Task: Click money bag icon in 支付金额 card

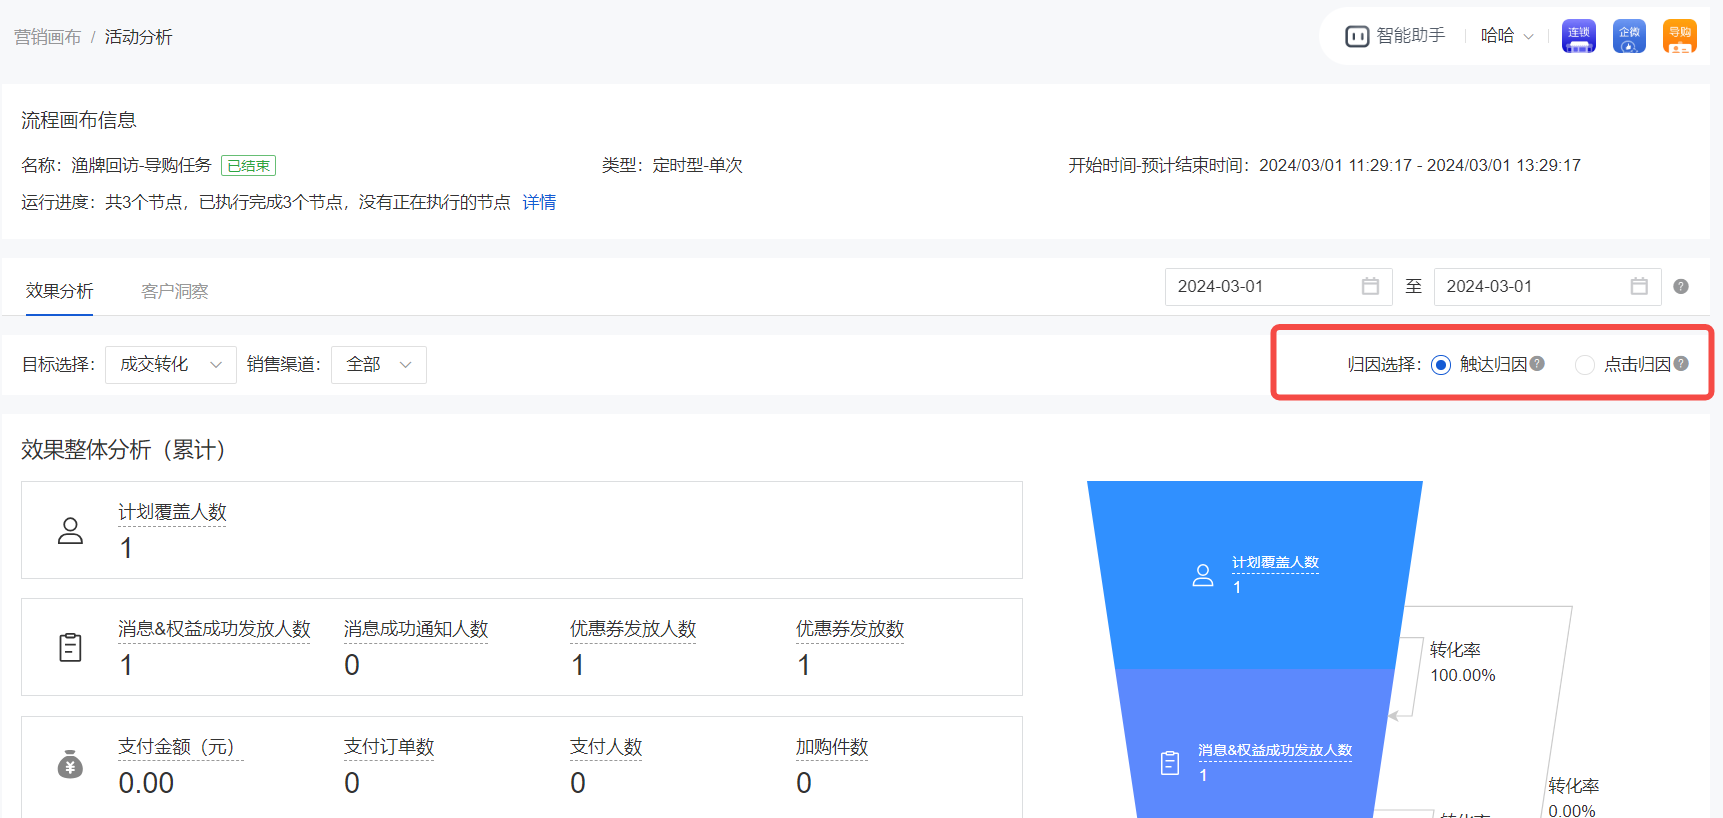Action: (x=70, y=765)
